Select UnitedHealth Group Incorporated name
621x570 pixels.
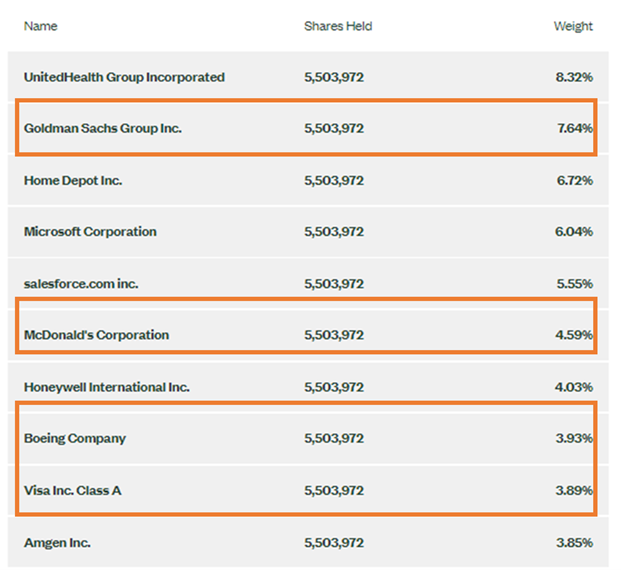tap(124, 77)
